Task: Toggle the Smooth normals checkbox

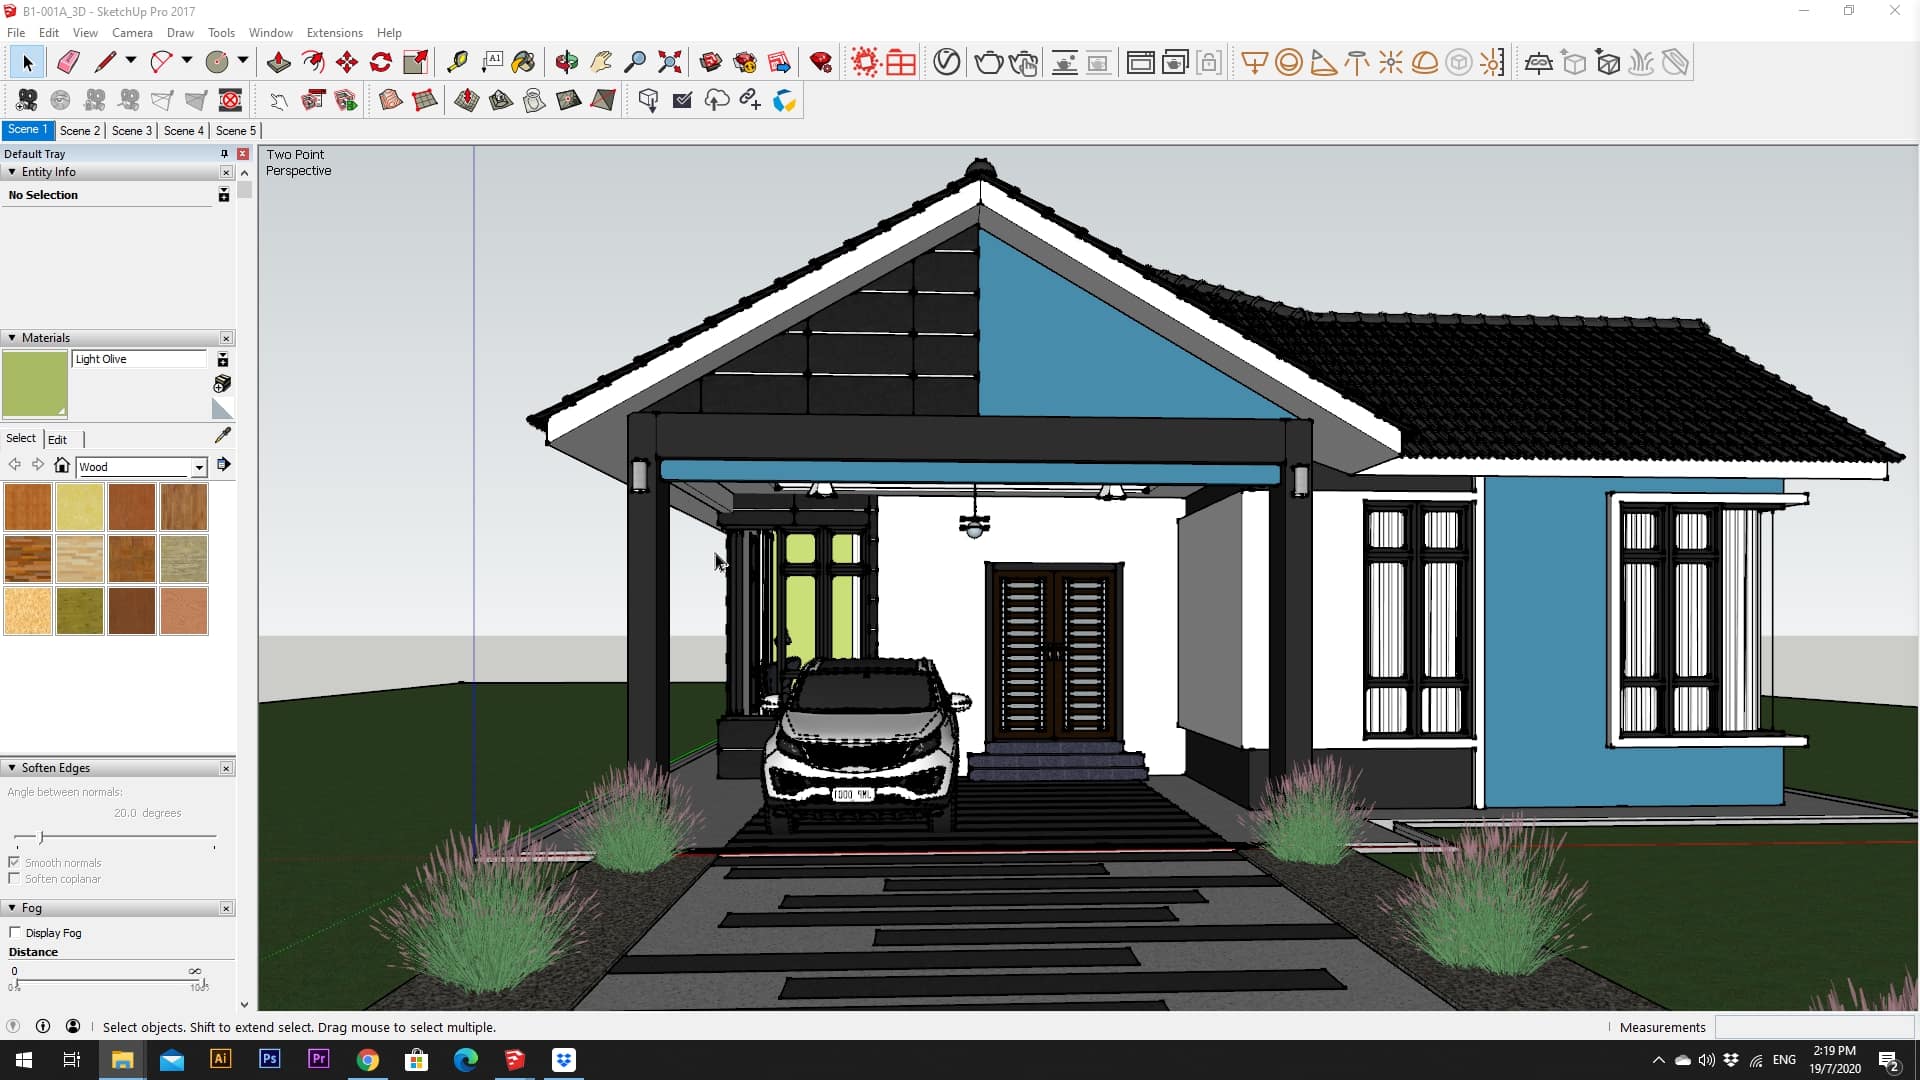Action: coord(14,862)
